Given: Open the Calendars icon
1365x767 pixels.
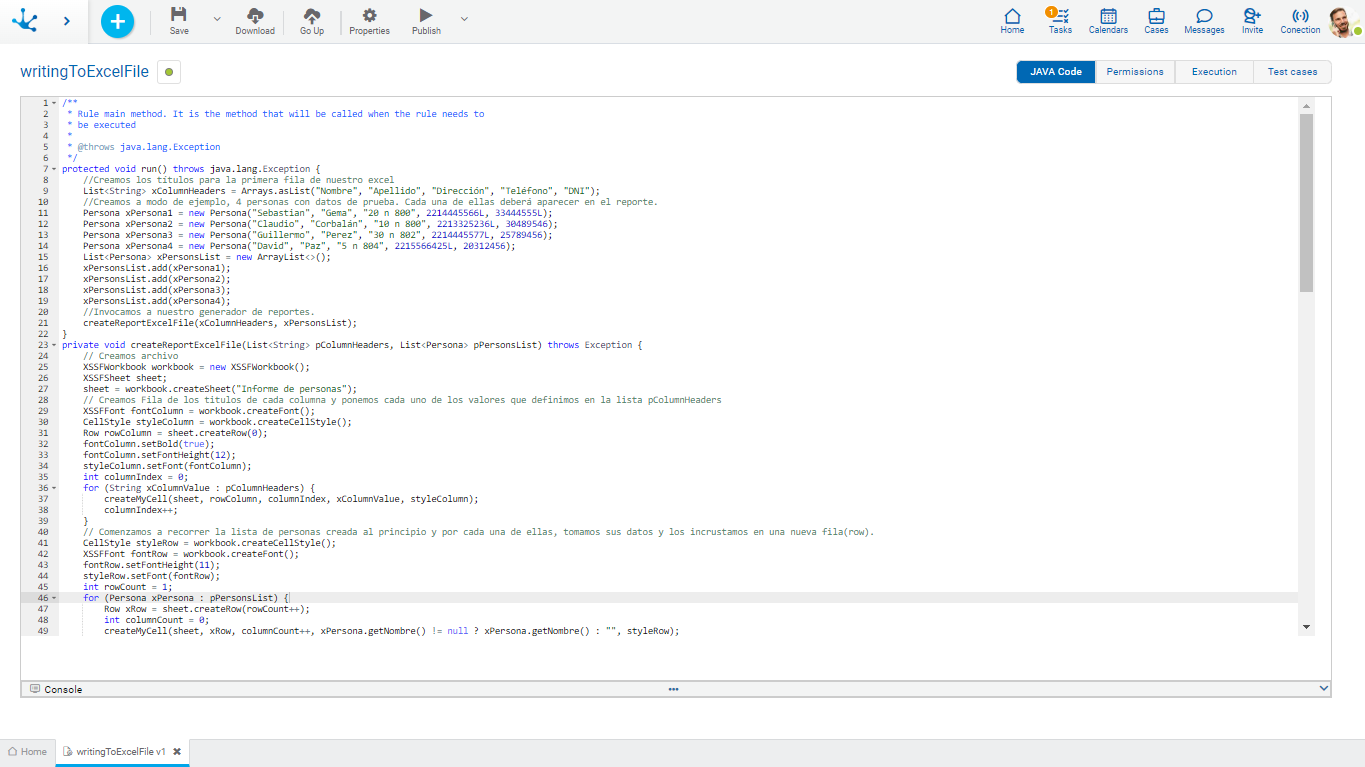Looking at the screenshot, I should click(1108, 21).
